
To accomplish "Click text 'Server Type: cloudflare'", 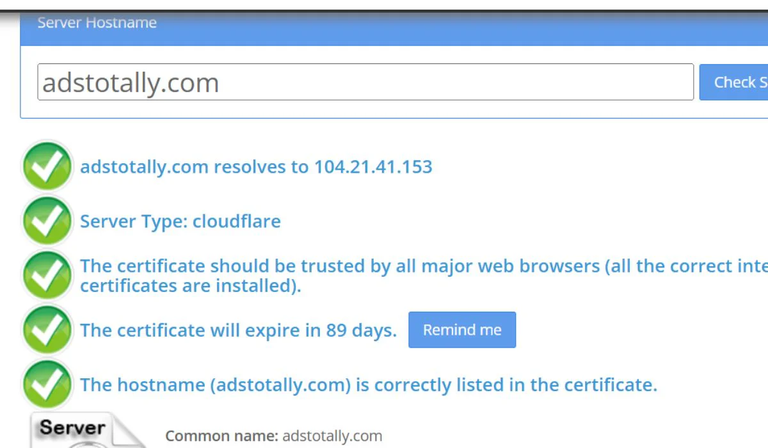I will pos(180,221).
